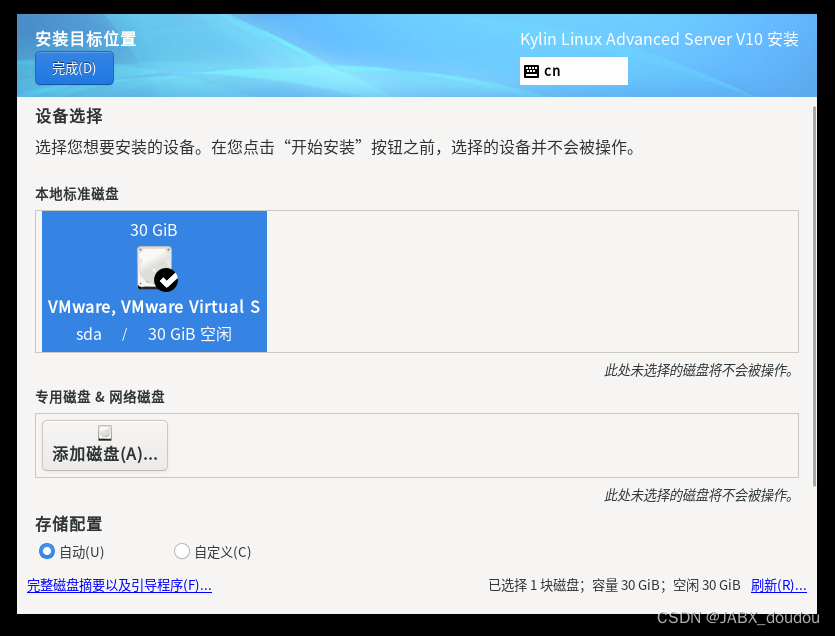The width and height of the screenshot is (835, 636).
Task: Open full disk summary and bootloader link
Action: 119,585
